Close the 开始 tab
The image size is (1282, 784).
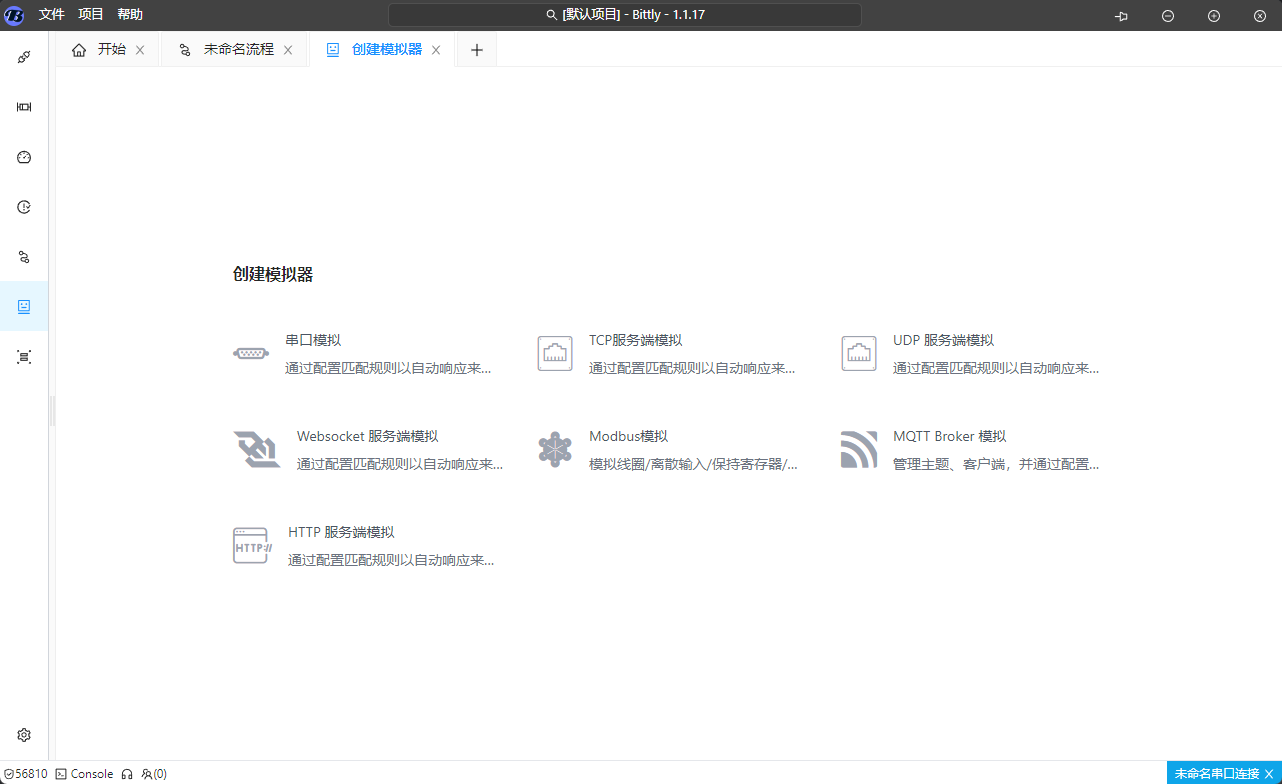pos(140,50)
